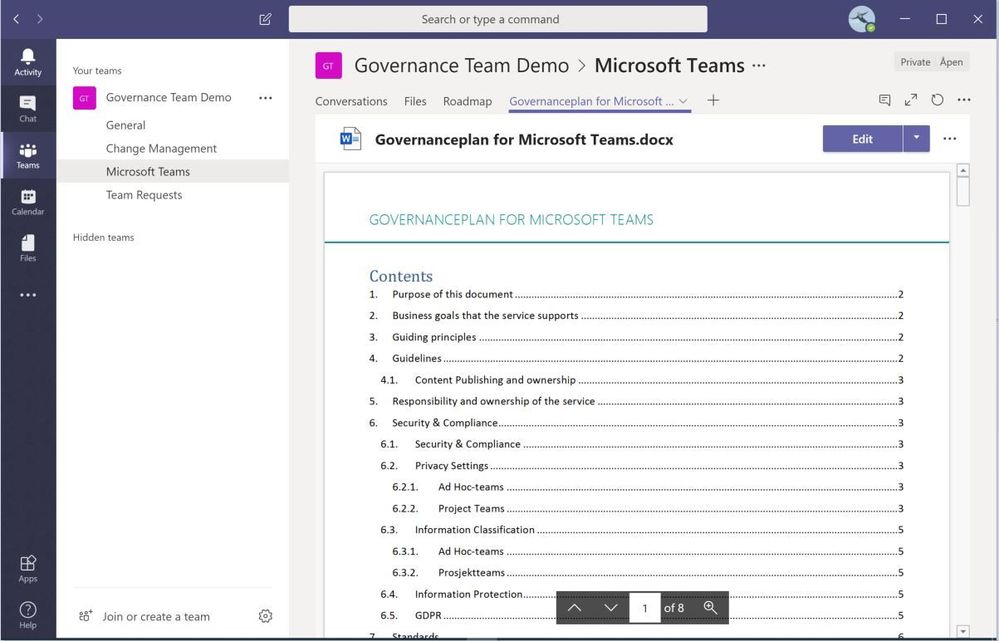Start a new chat with compose icon

click(x=265, y=19)
